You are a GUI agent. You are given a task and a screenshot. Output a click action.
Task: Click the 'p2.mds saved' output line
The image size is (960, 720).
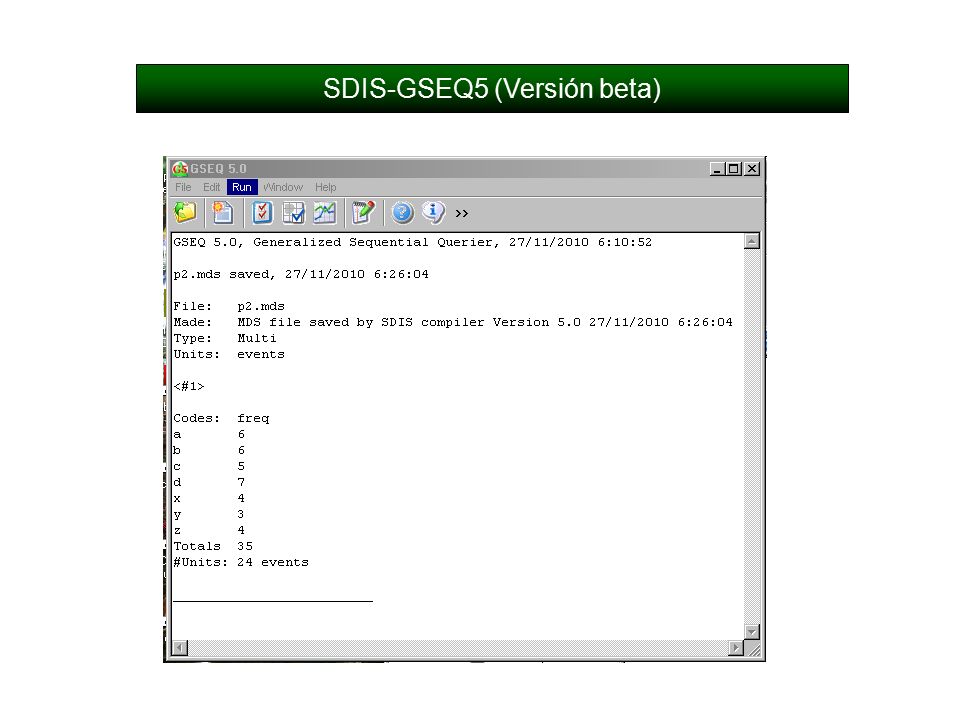point(301,274)
